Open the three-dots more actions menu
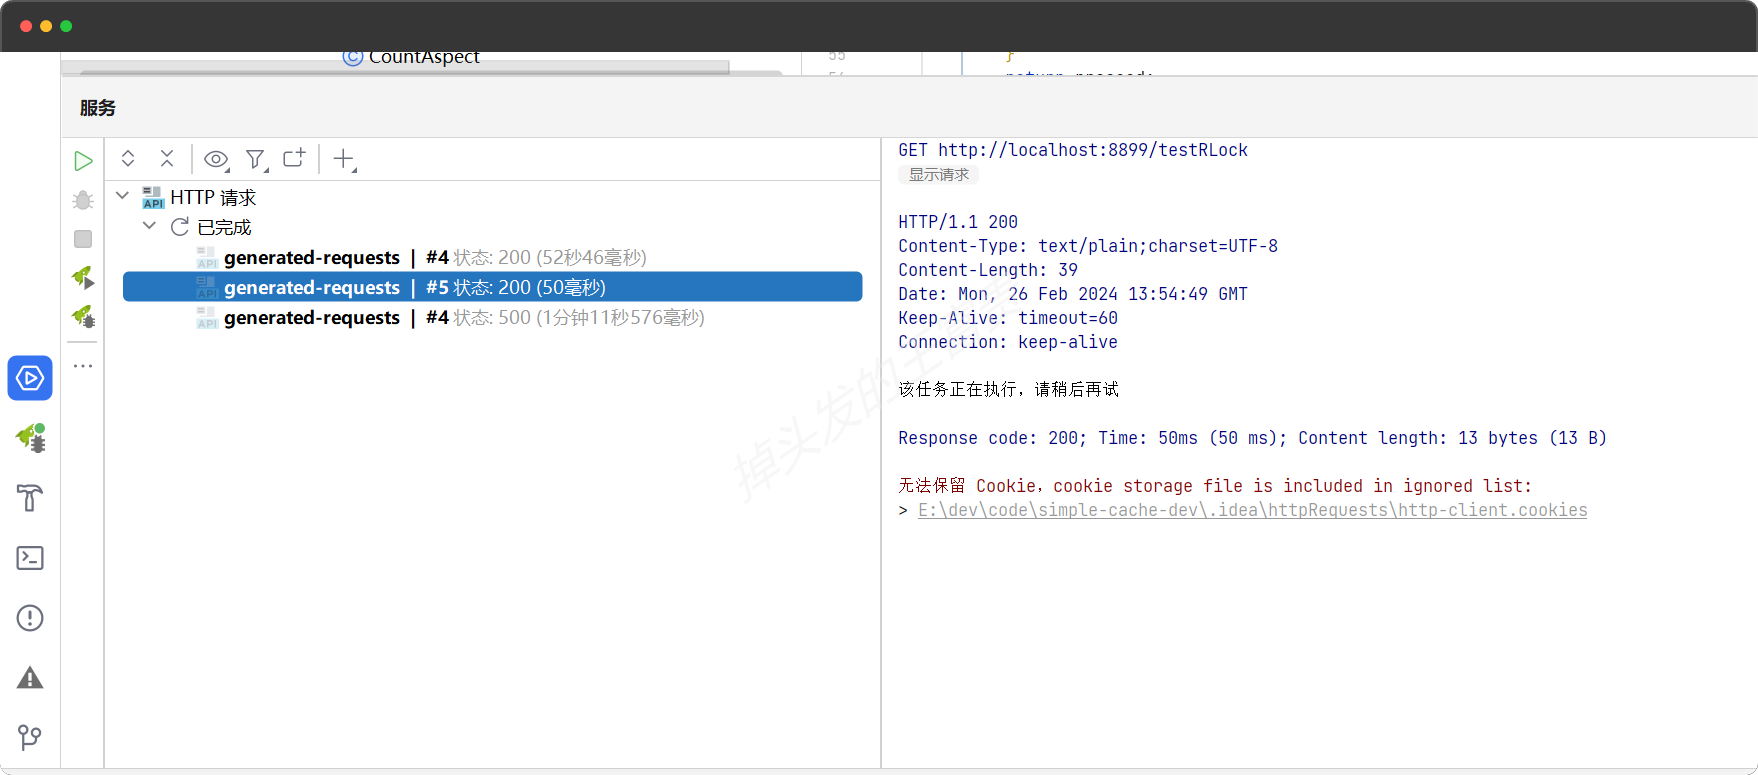1758x775 pixels. pyautogui.click(x=83, y=366)
